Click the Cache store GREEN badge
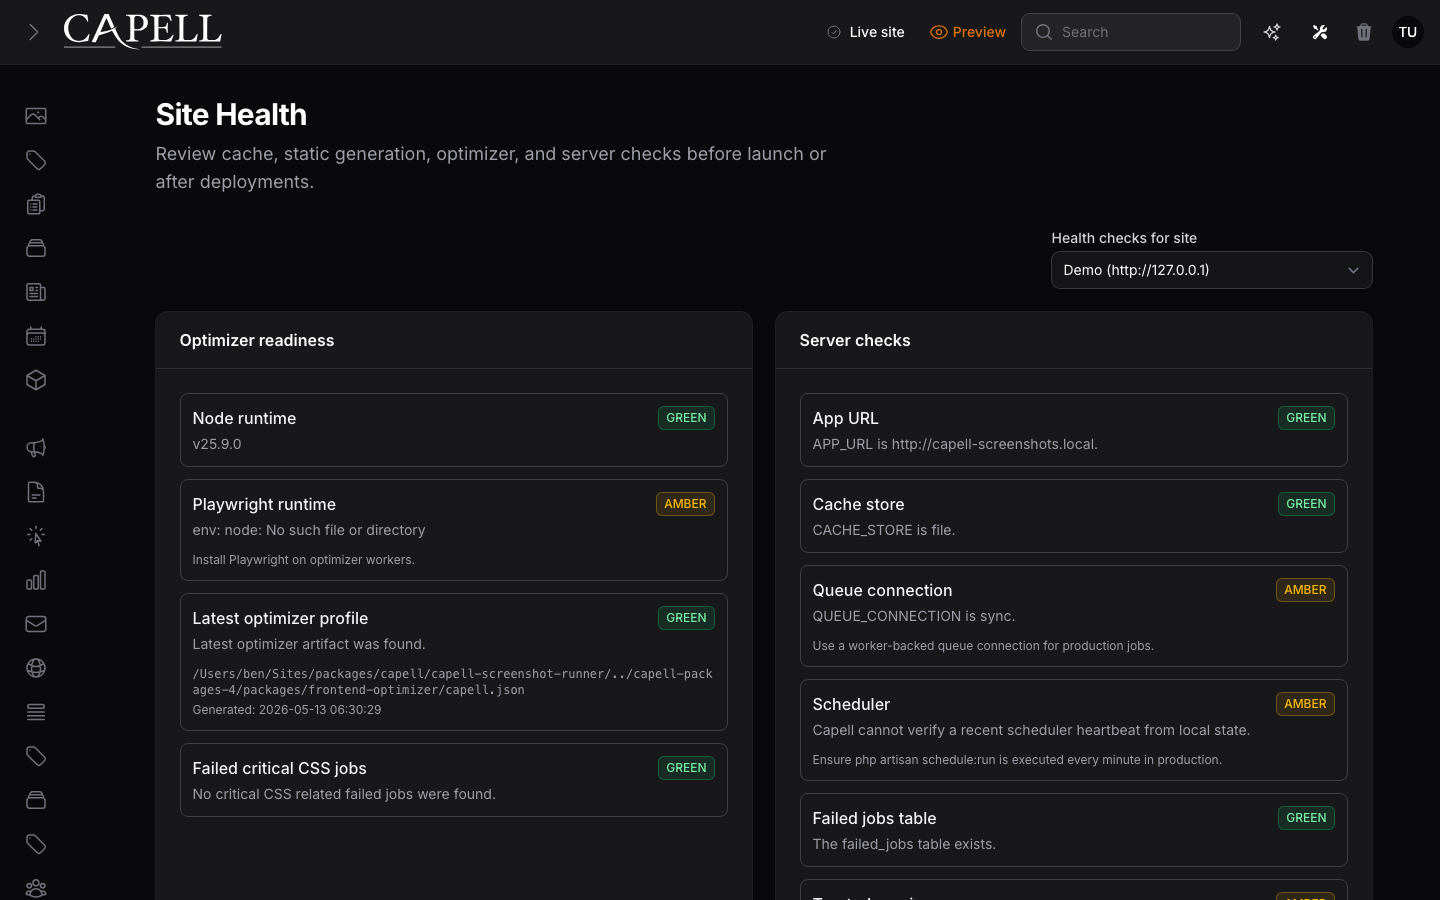 coord(1306,504)
